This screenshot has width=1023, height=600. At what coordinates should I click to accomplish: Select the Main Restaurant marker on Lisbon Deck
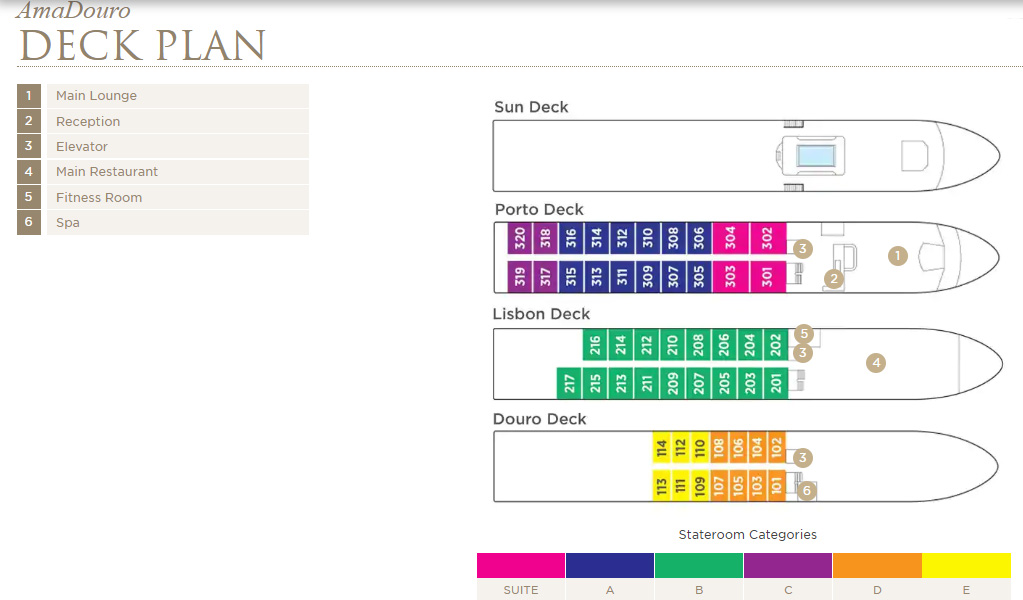tap(876, 363)
